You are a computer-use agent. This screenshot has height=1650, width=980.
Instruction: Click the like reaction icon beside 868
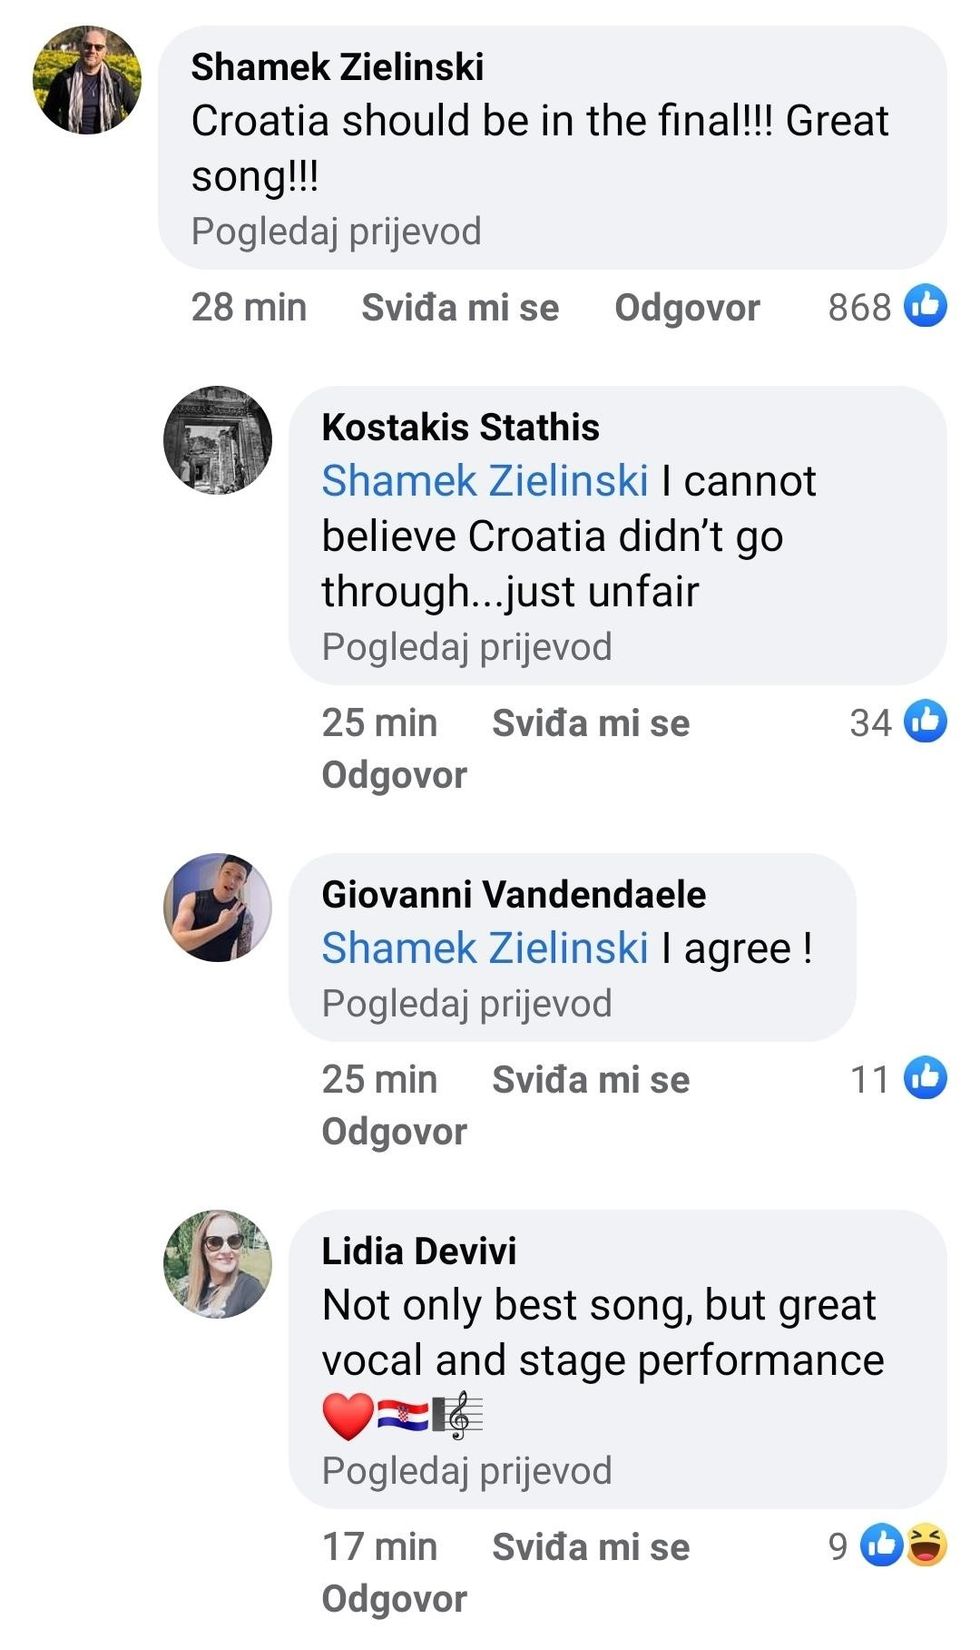pos(925,306)
